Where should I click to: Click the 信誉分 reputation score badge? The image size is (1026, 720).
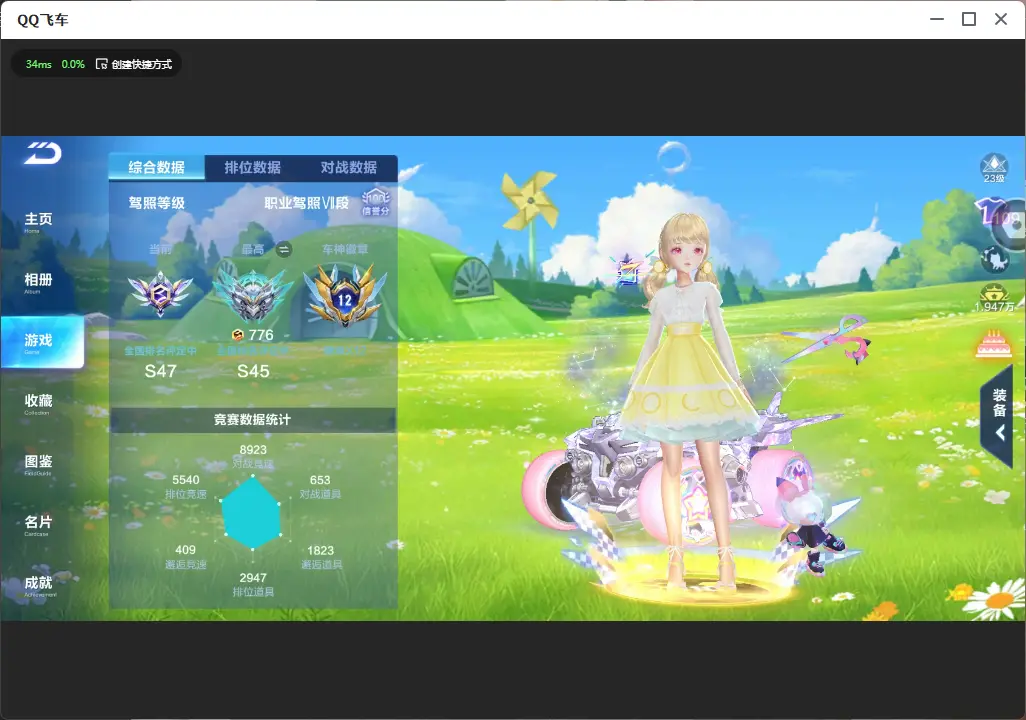click(x=376, y=202)
